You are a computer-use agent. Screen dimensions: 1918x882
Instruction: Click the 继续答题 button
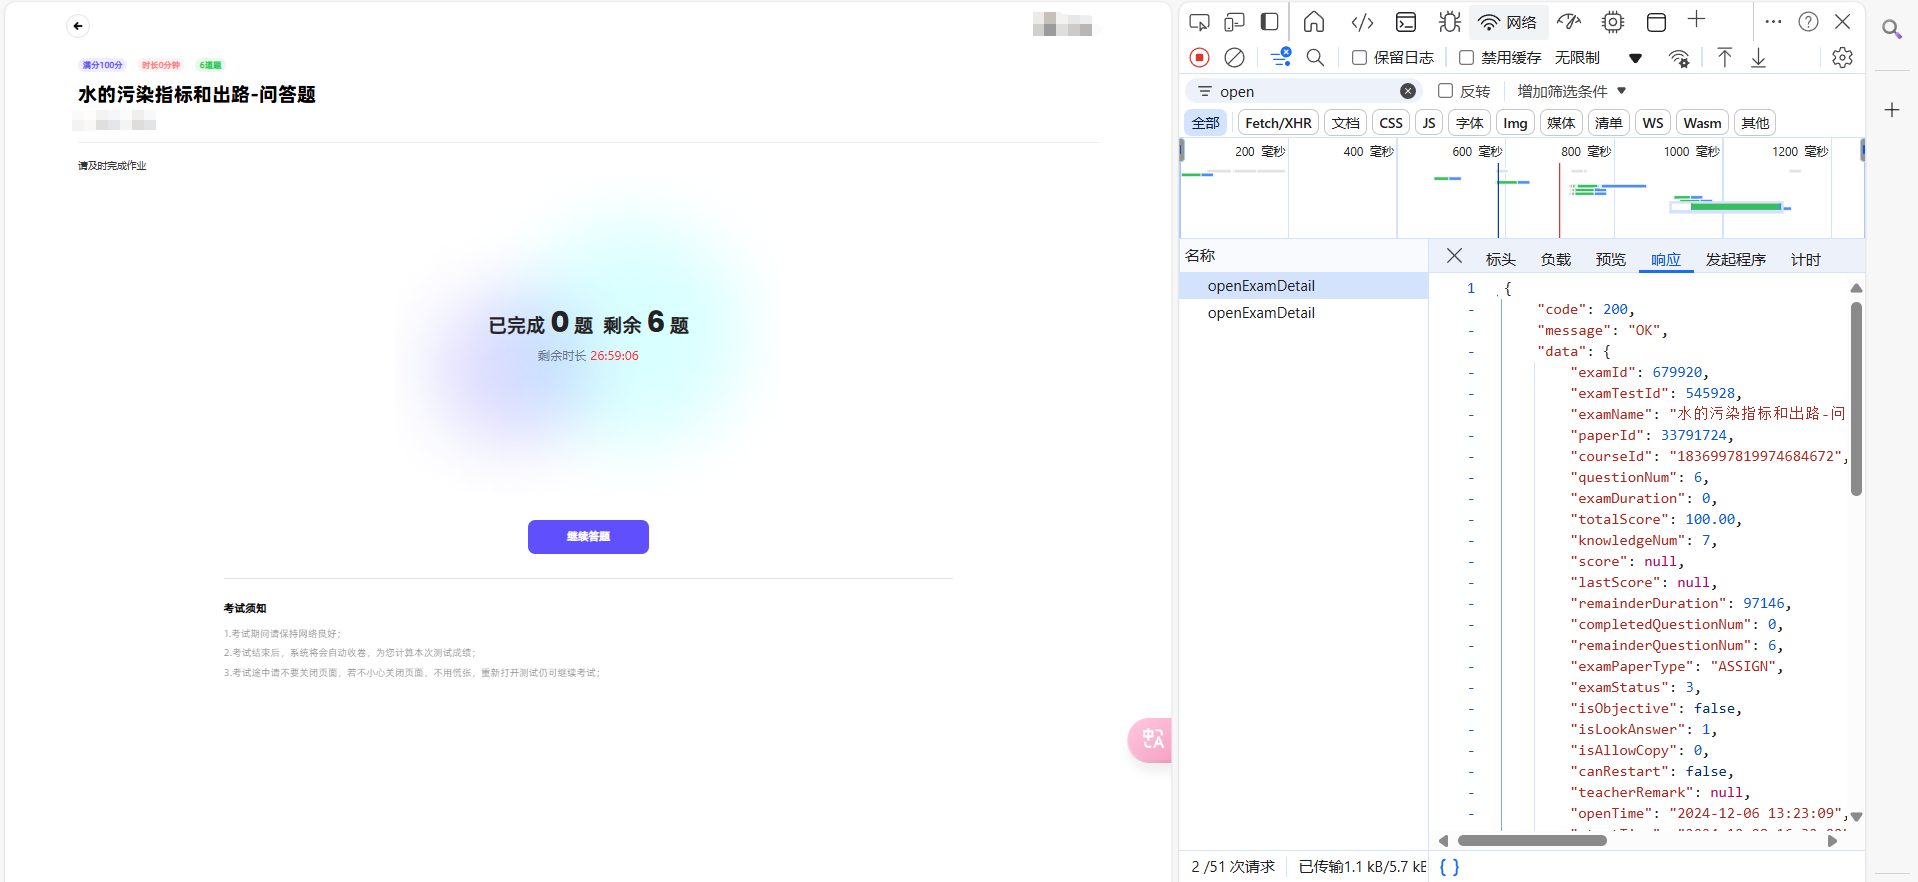(588, 537)
